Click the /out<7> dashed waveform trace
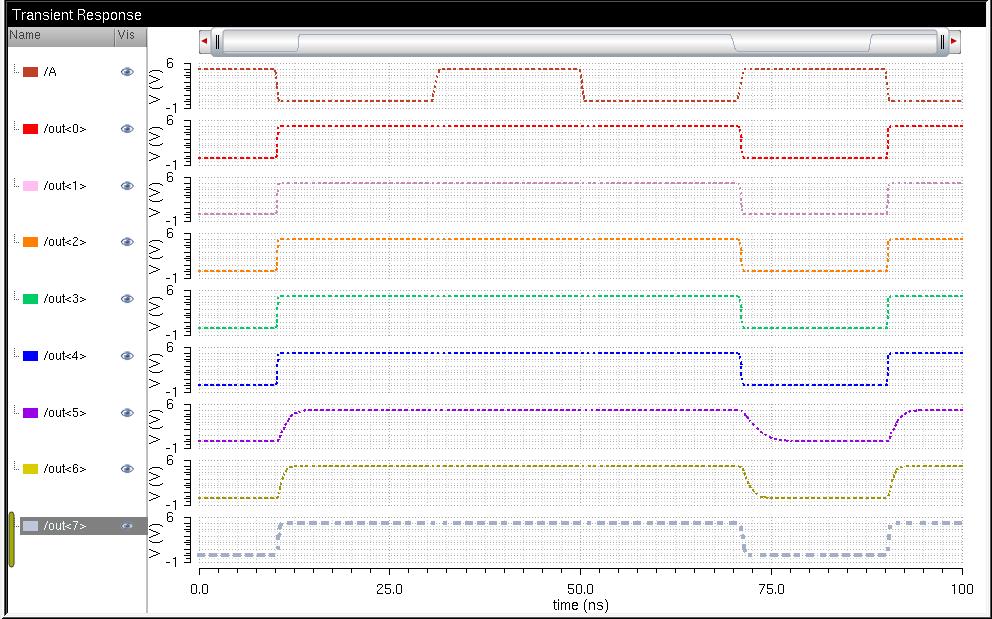This screenshot has width=992, height=619. [580, 539]
